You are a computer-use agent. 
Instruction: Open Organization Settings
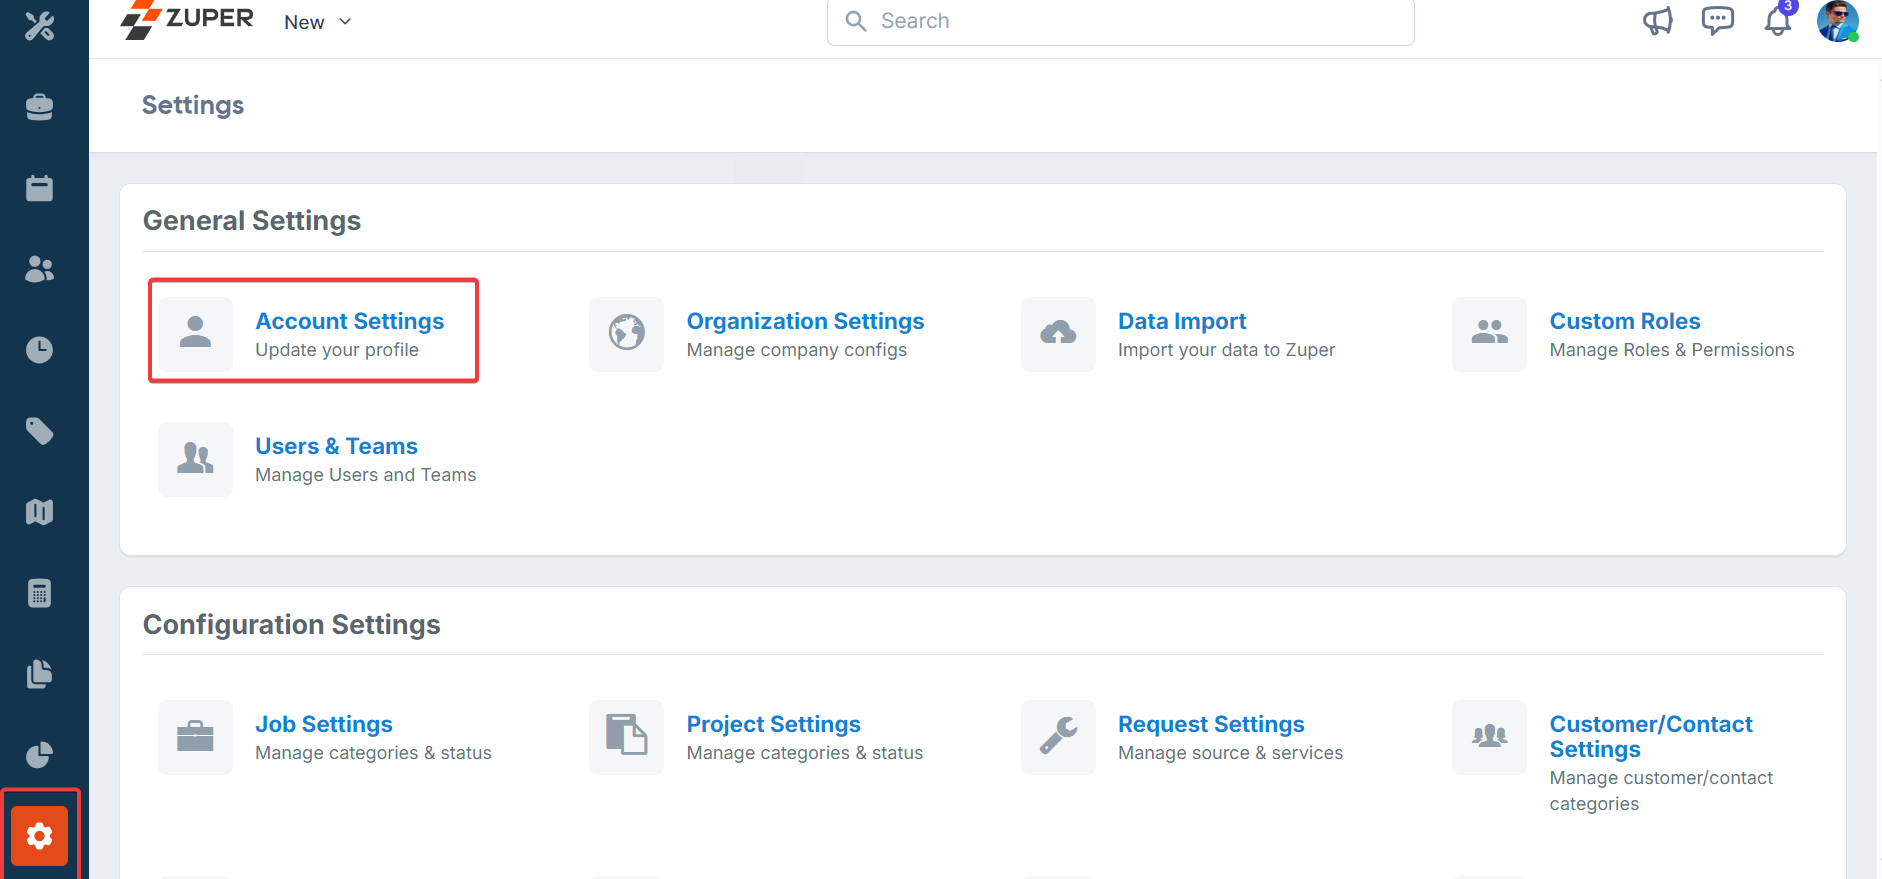coord(804,321)
